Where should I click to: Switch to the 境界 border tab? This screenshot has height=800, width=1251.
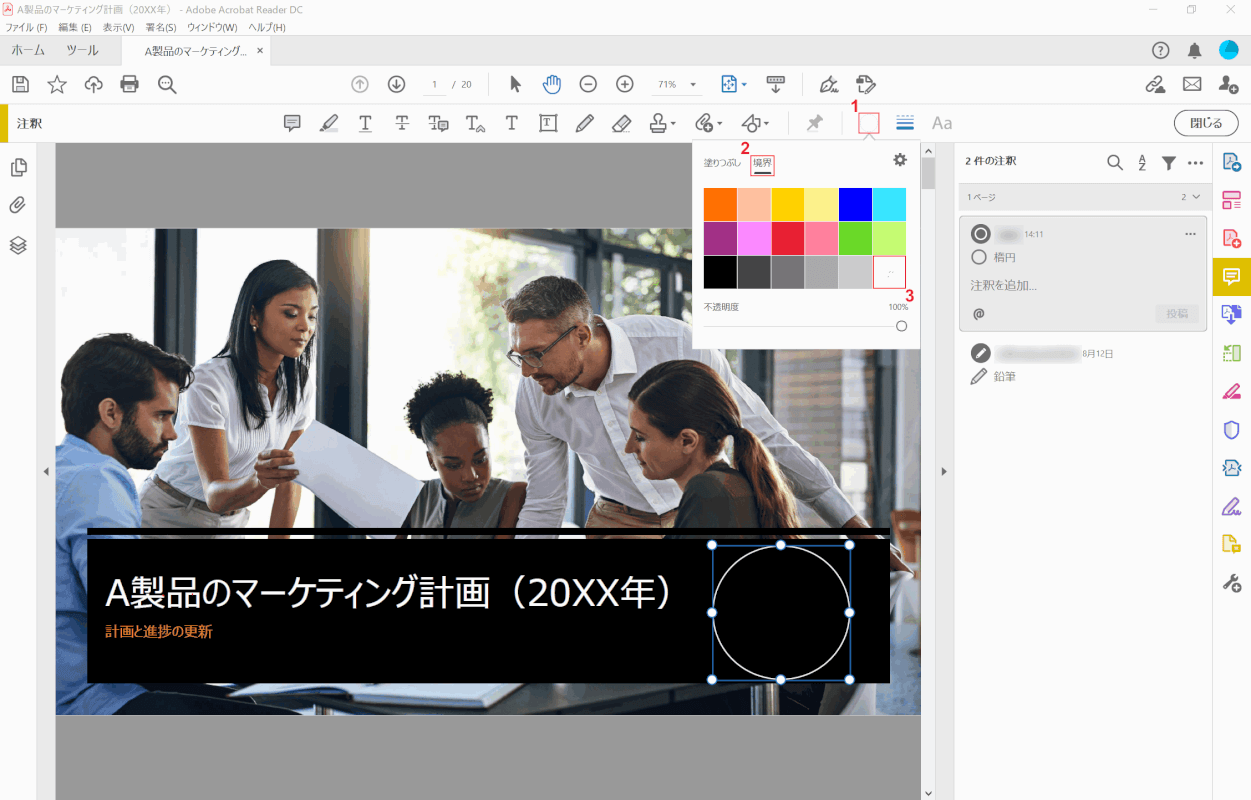pos(762,162)
